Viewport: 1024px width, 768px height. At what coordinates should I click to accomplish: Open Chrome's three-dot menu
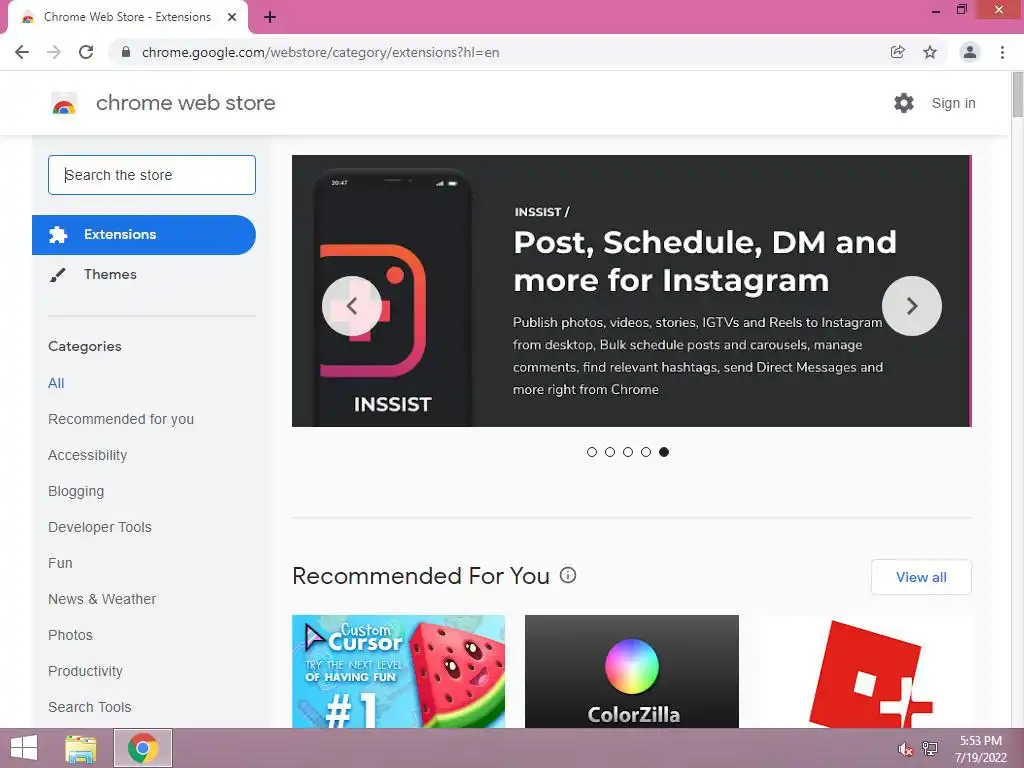coord(1002,52)
